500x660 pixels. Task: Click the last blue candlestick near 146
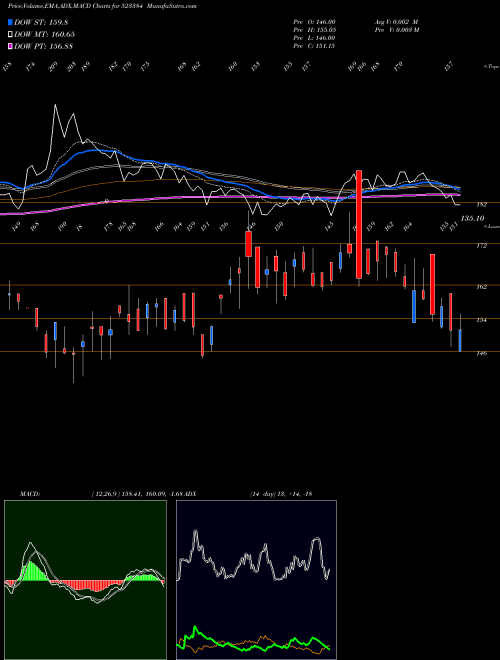click(460, 341)
